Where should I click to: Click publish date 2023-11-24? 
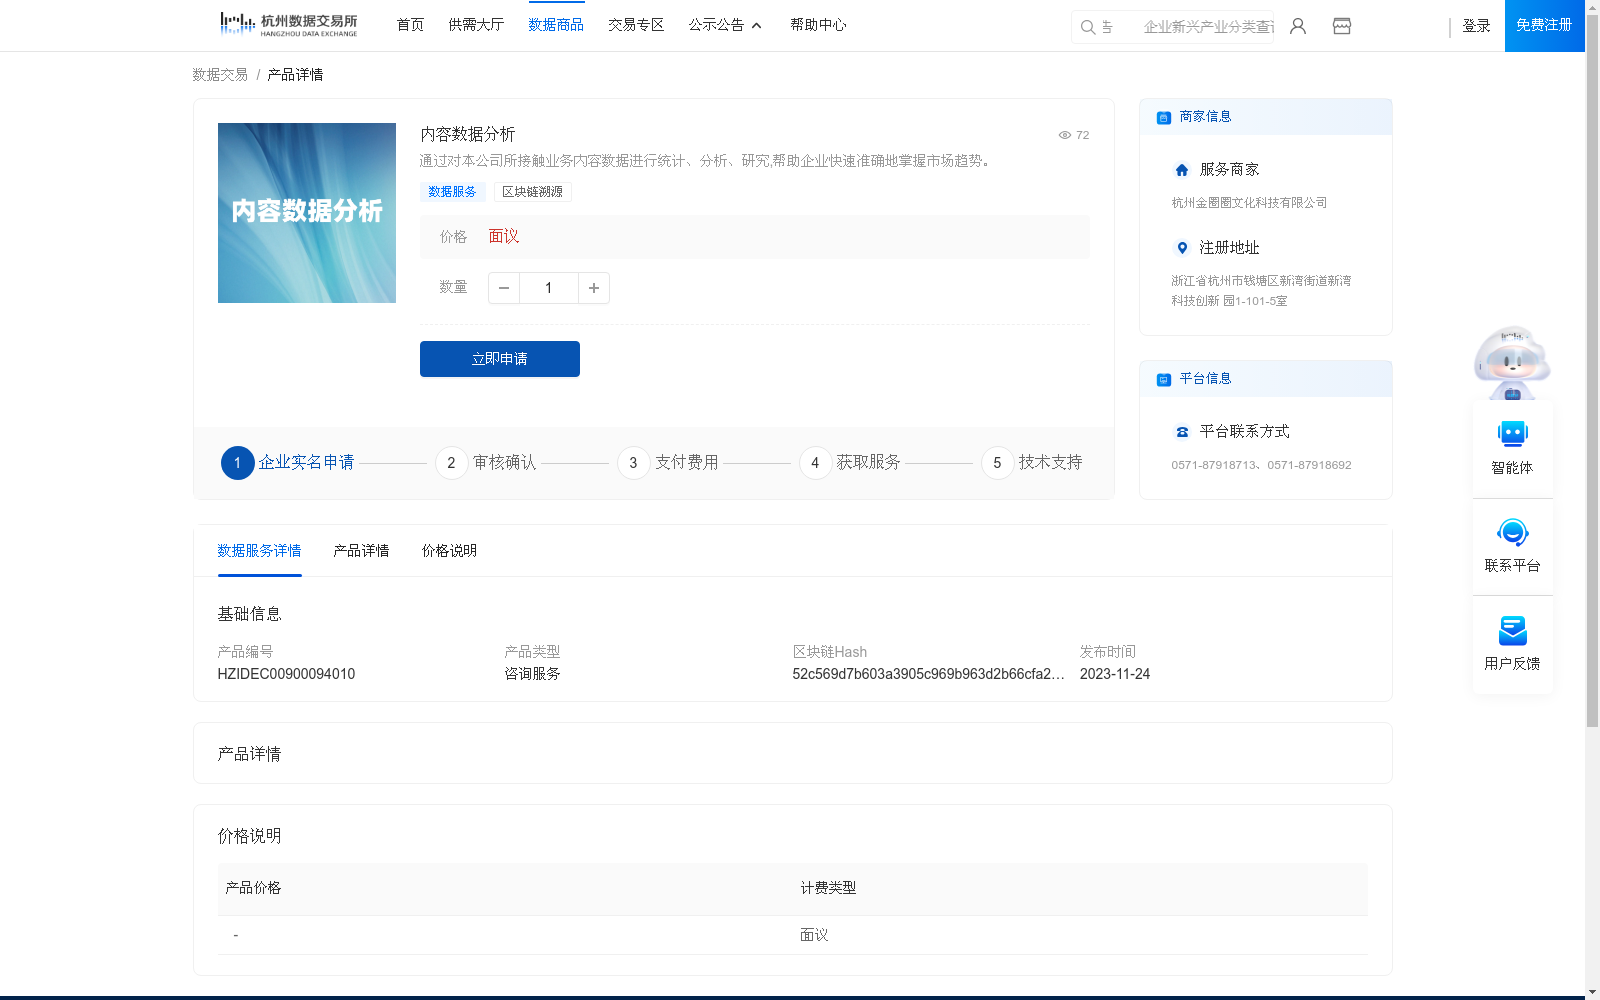click(1115, 674)
